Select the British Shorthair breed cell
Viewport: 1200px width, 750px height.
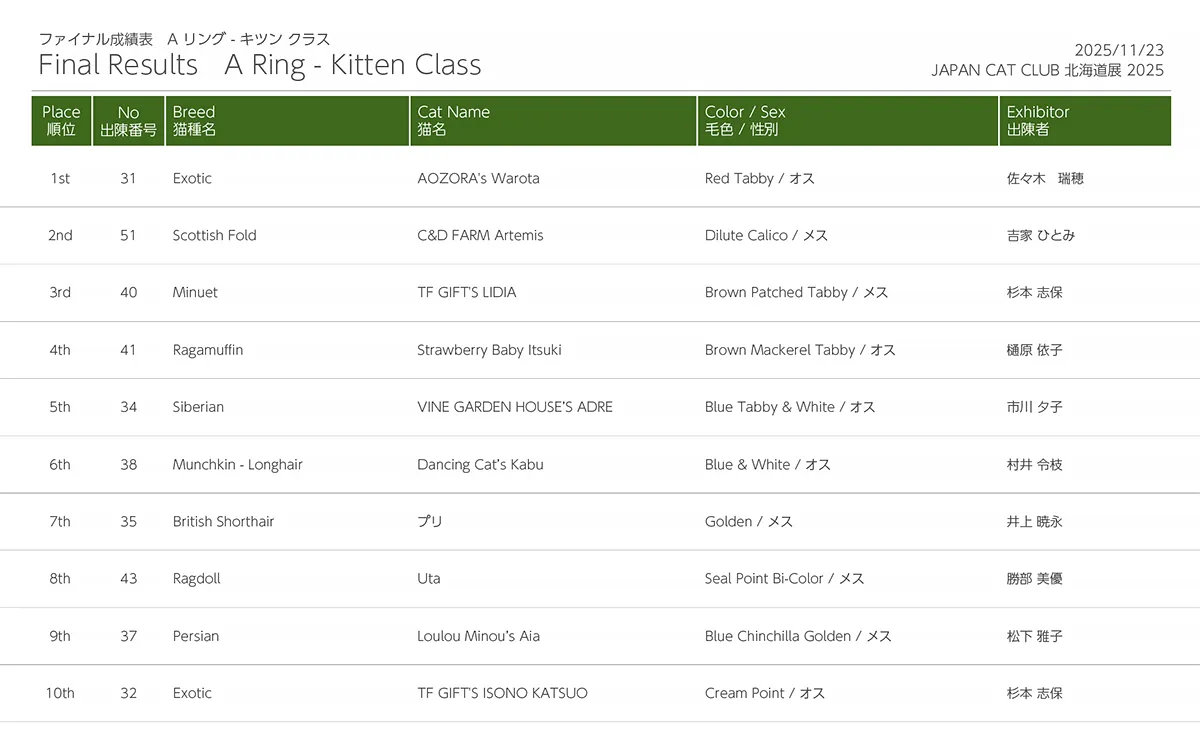[x=223, y=522]
